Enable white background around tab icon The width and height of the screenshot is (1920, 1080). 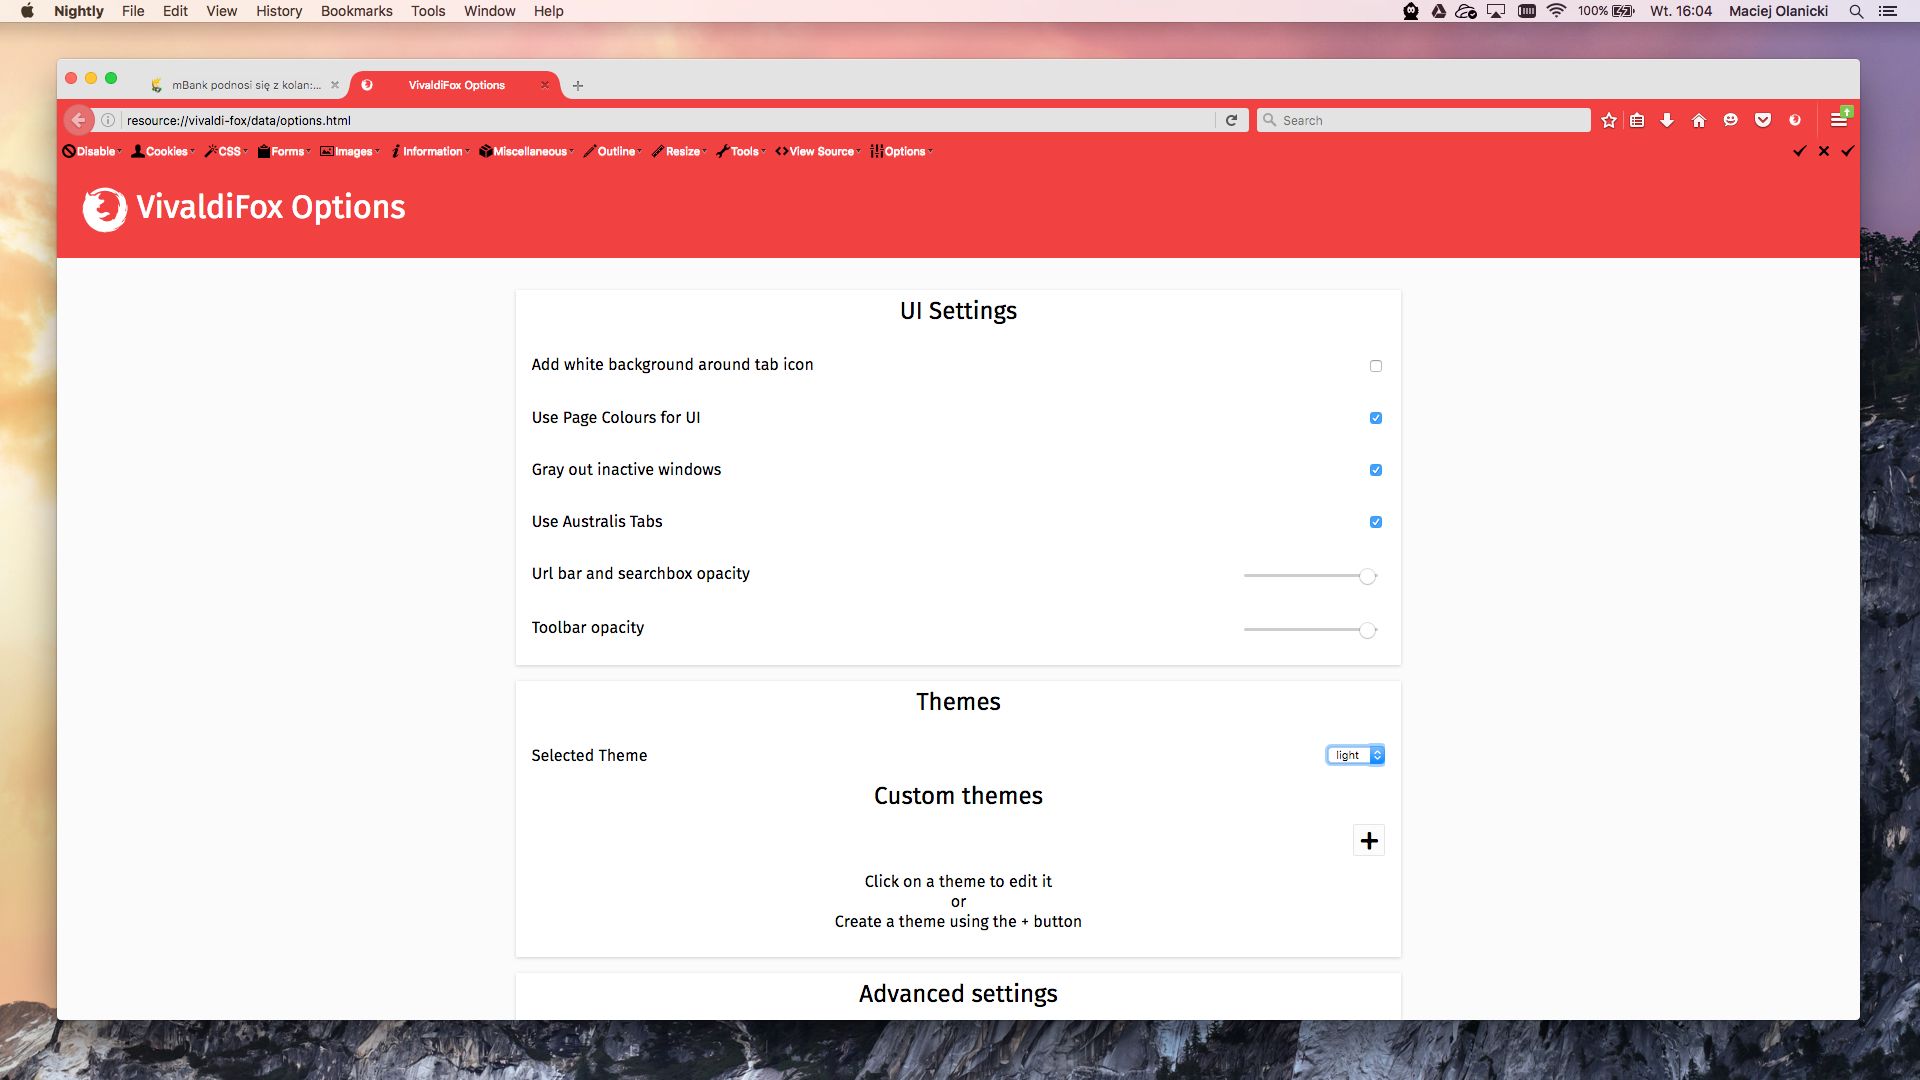click(x=1376, y=366)
